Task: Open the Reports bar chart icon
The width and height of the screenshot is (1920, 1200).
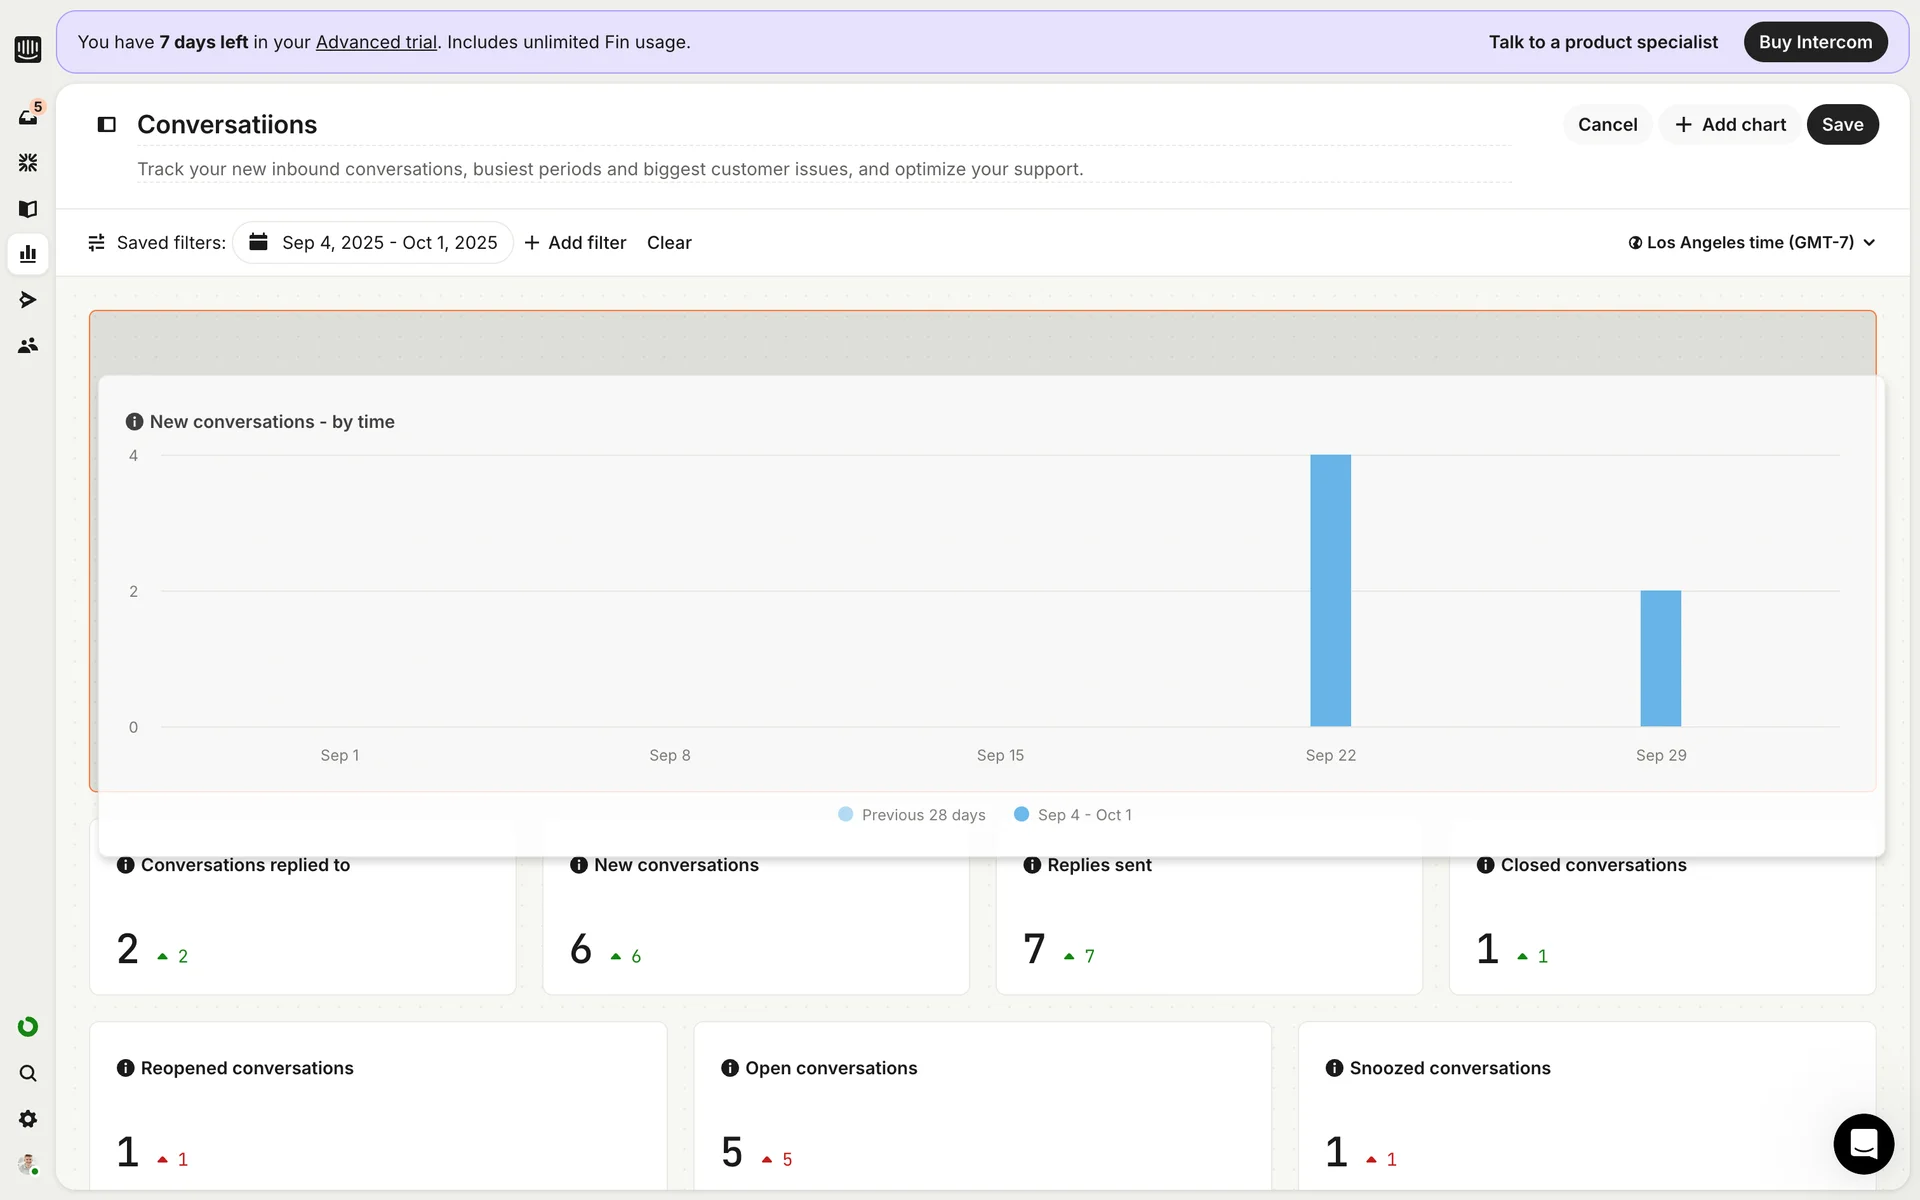Action: (x=28, y=254)
